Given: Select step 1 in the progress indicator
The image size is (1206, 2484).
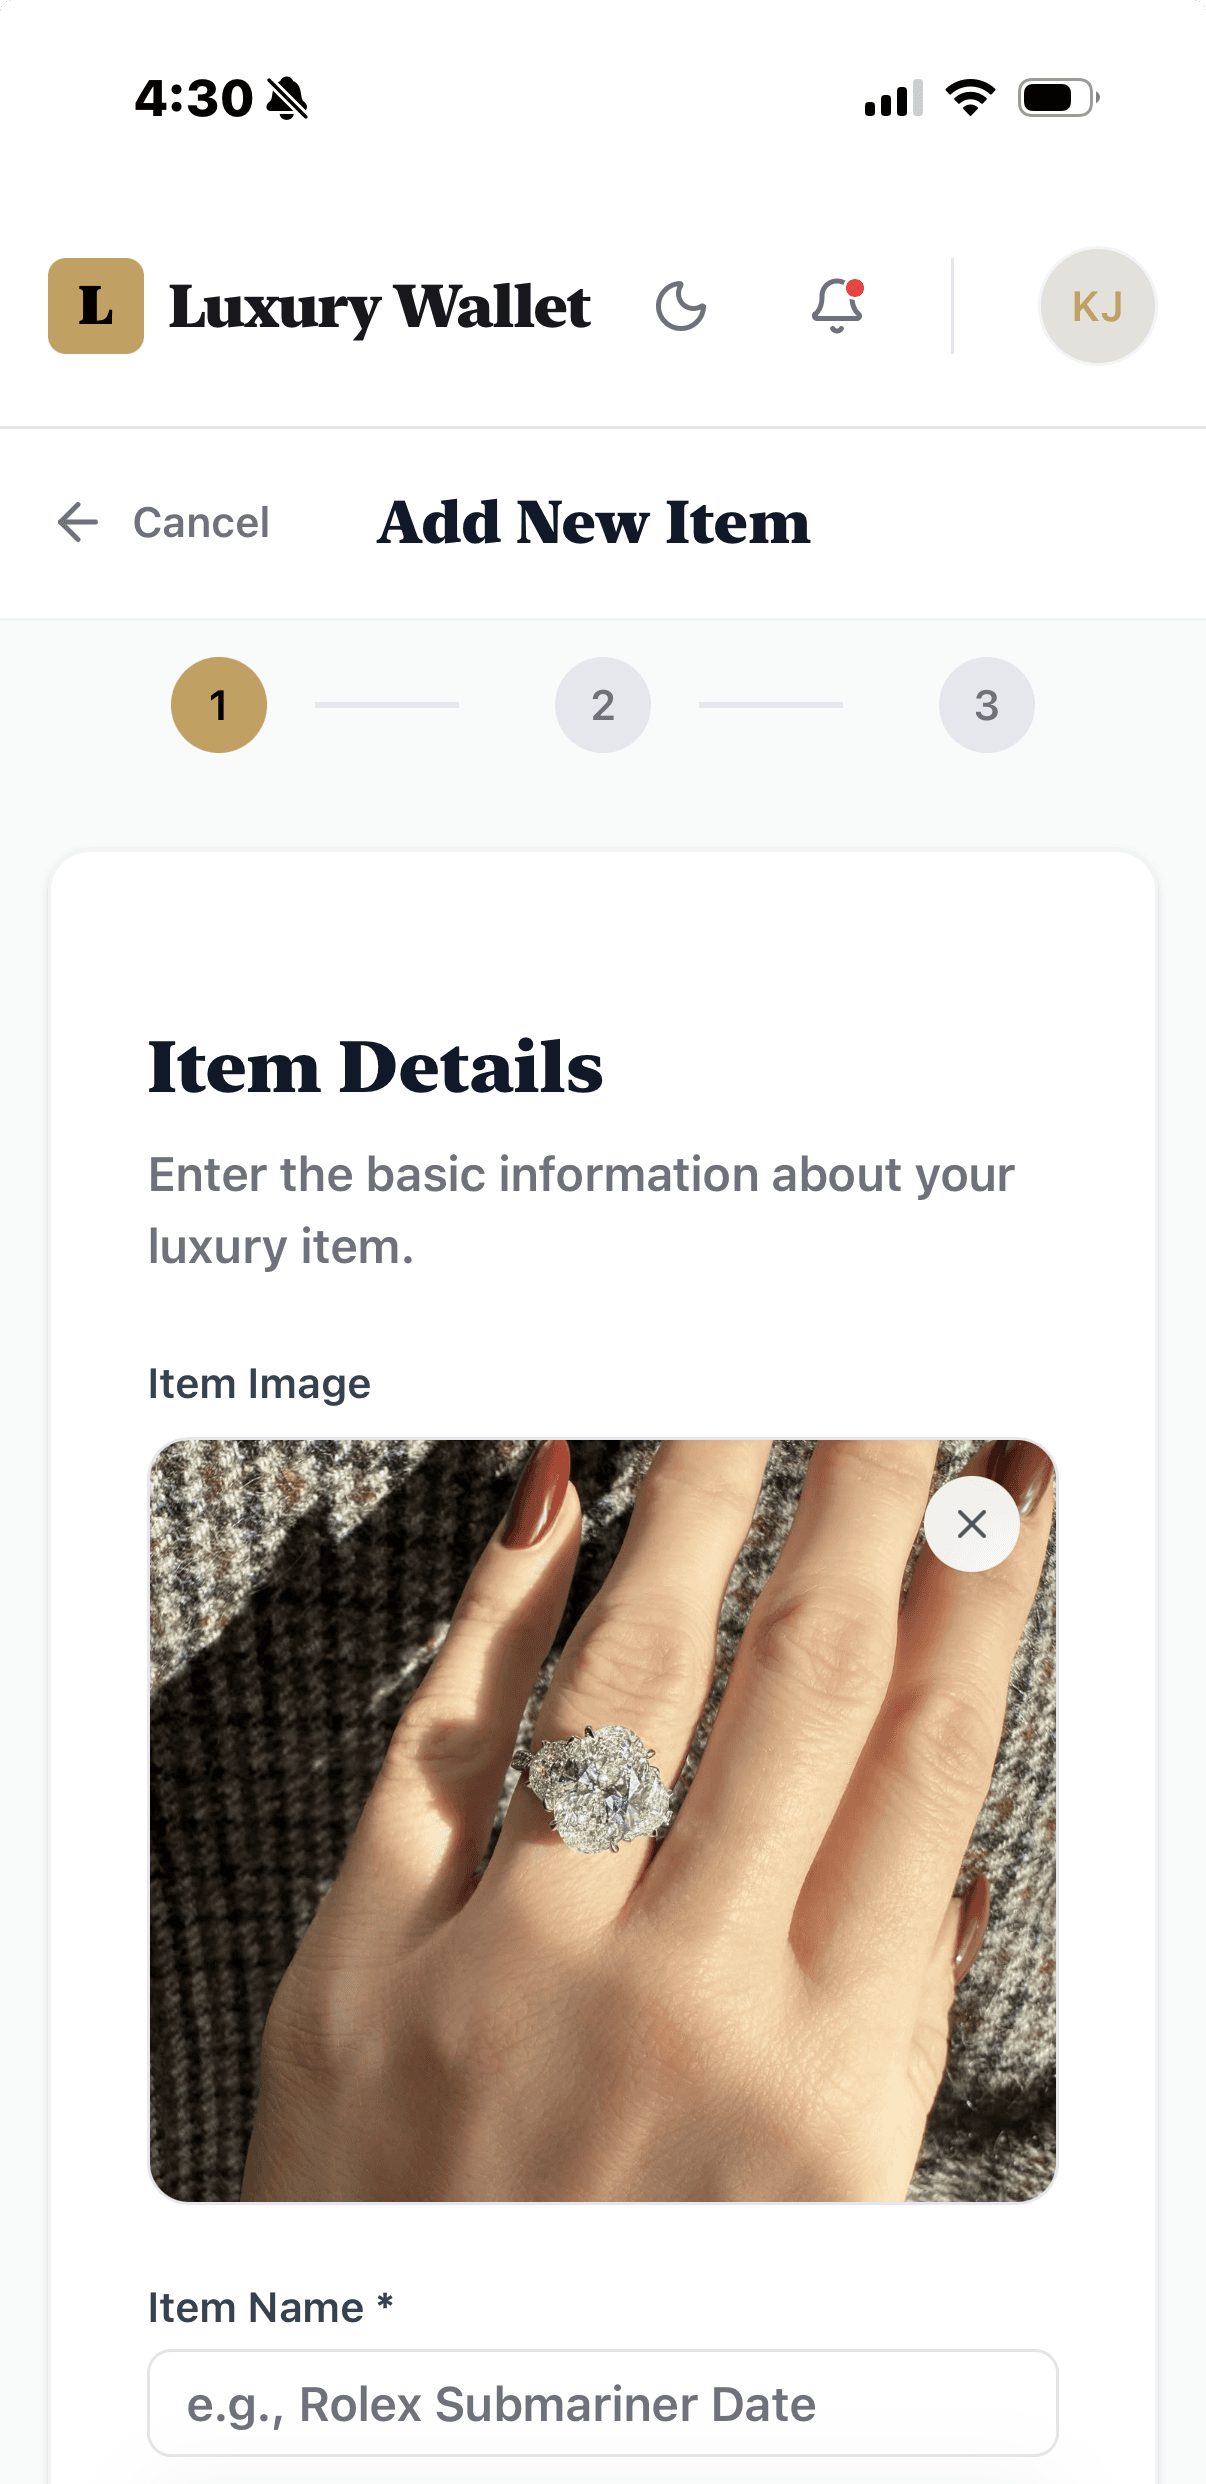Looking at the screenshot, I should coord(219,705).
